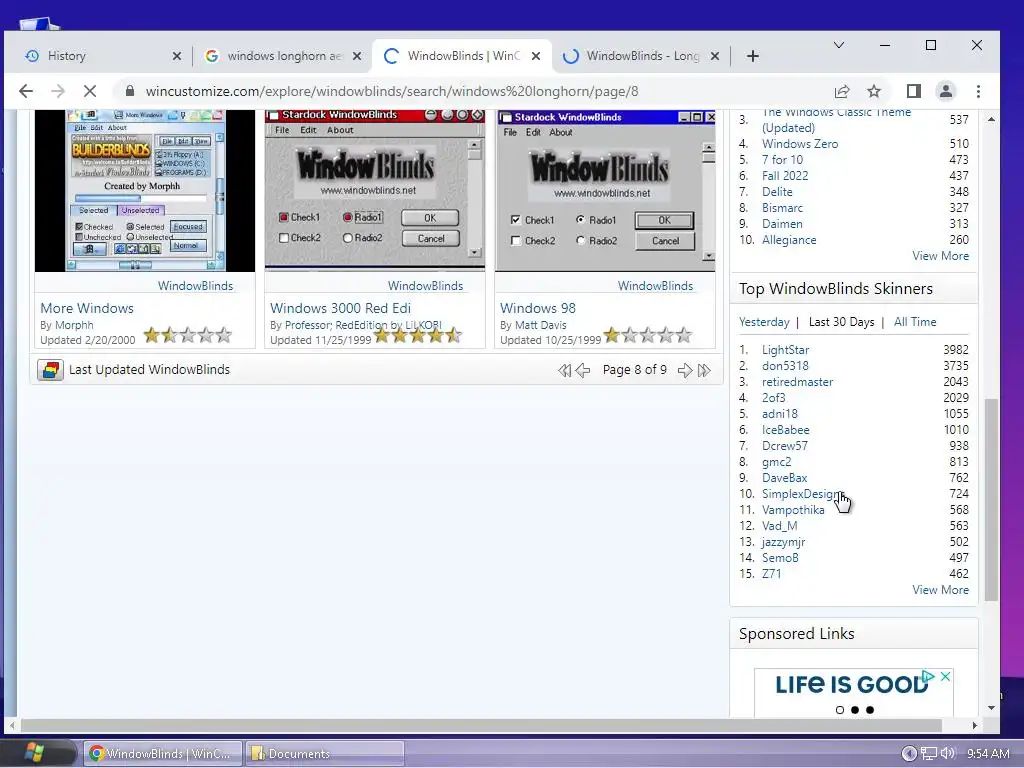The height and width of the screenshot is (768, 1024).
Task: Click the star rating for Windows 98
Action: point(647,336)
